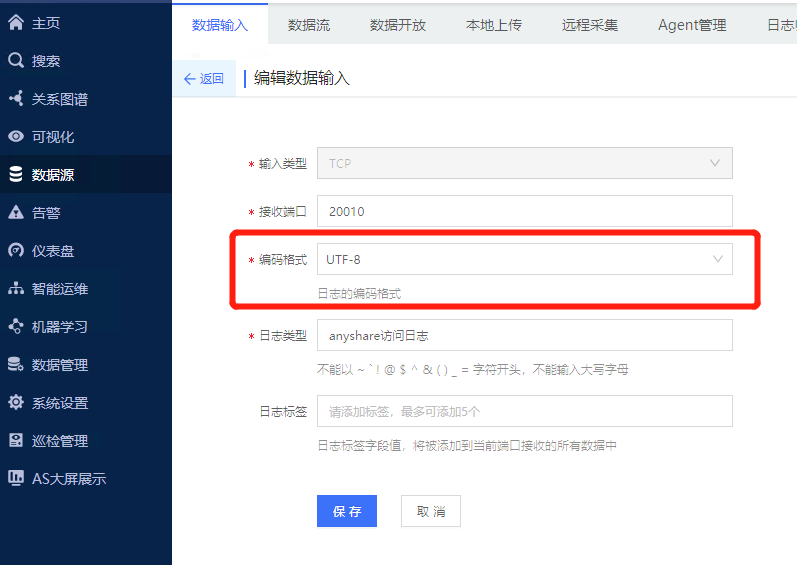Expand the 编码格式 UTF-8 dropdown
This screenshot has height=565, width=797.
pyautogui.click(x=525, y=259)
